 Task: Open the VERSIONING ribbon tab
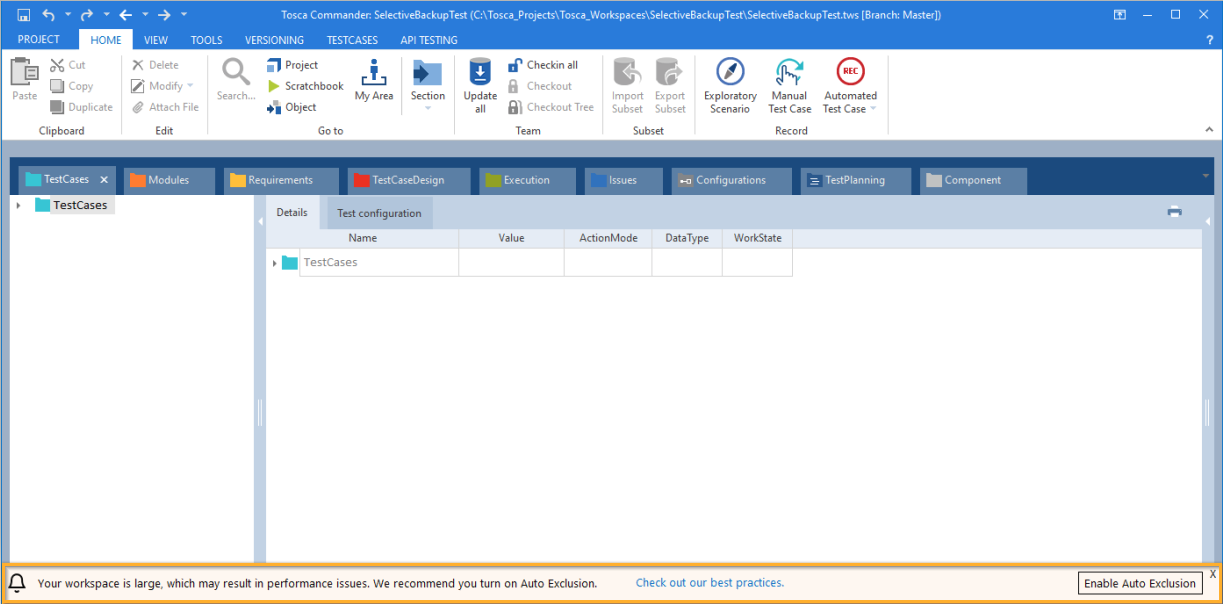tap(274, 40)
